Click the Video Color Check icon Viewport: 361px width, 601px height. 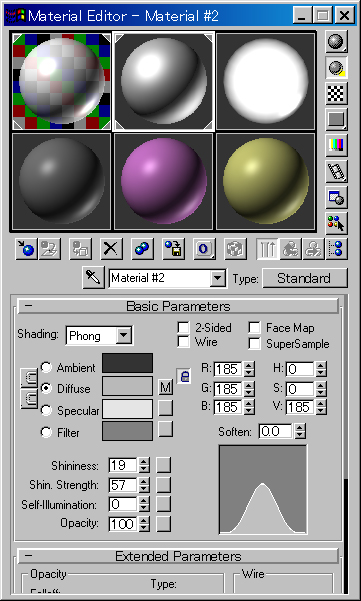click(336, 145)
